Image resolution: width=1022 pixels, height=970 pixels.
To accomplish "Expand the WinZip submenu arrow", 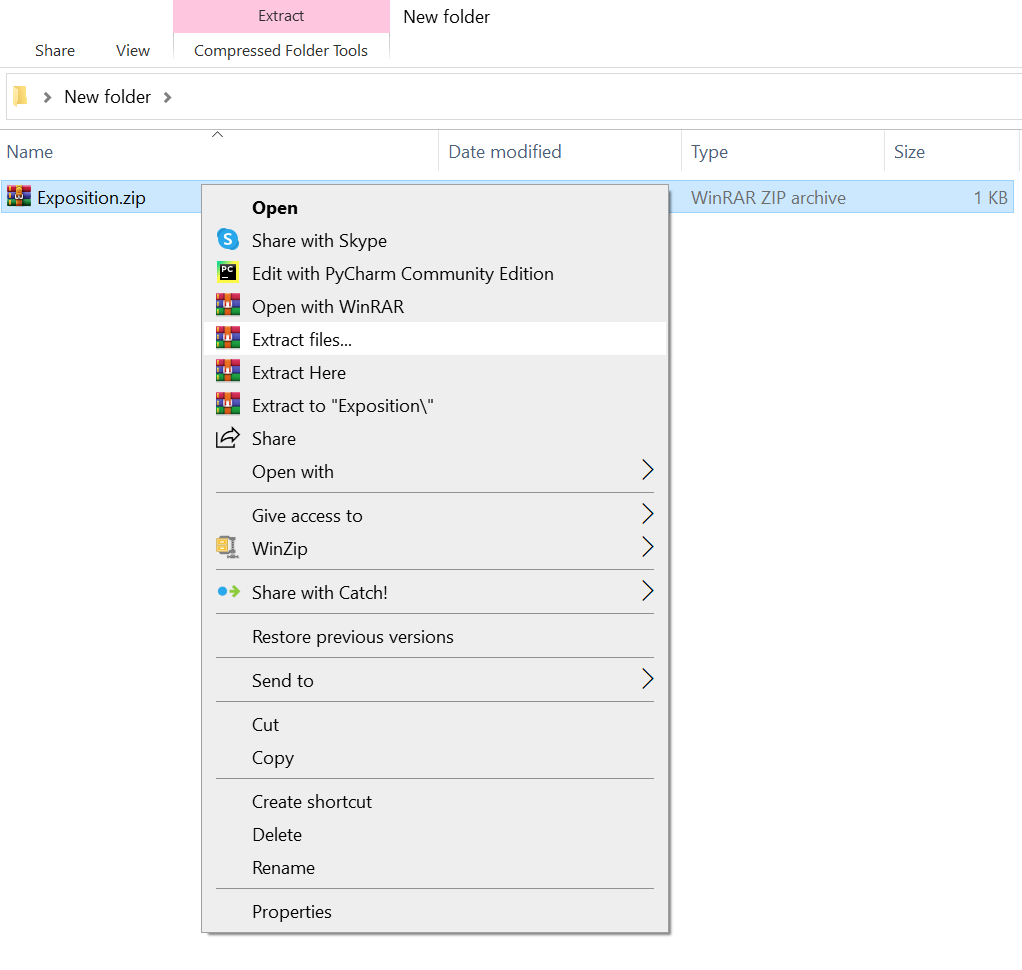I will point(647,546).
